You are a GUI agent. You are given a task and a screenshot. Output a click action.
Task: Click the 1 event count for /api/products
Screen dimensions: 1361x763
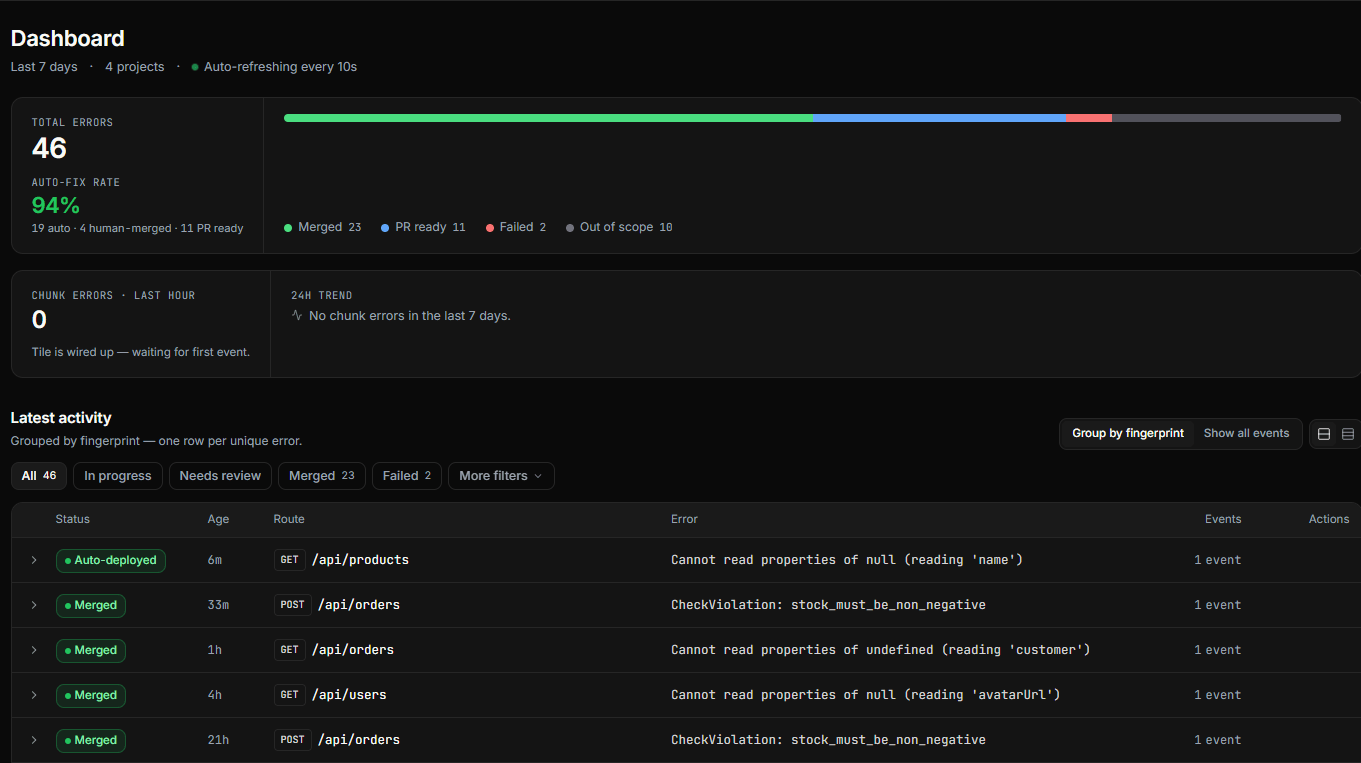(1217, 560)
